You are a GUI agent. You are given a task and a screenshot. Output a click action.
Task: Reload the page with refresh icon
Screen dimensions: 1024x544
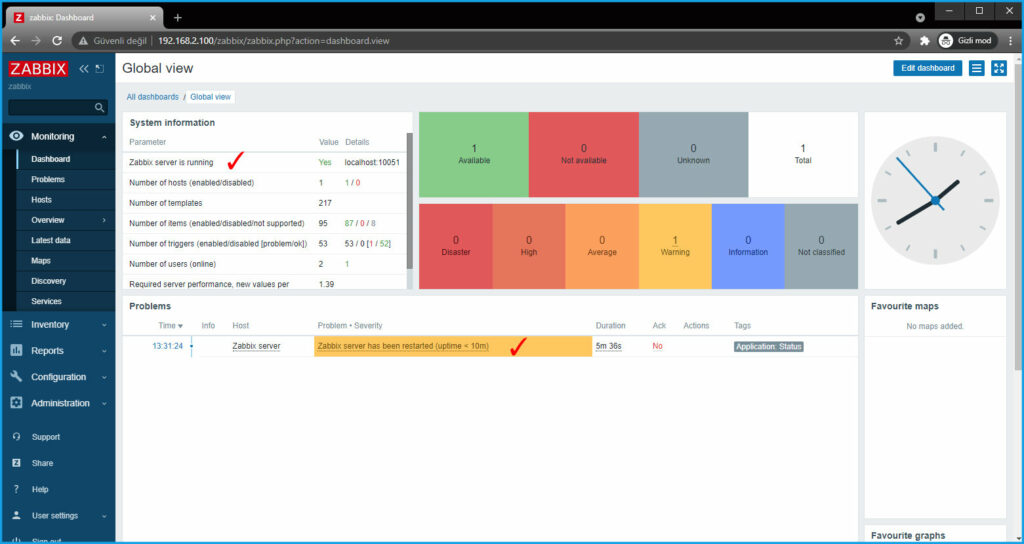[x=57, y=40]
